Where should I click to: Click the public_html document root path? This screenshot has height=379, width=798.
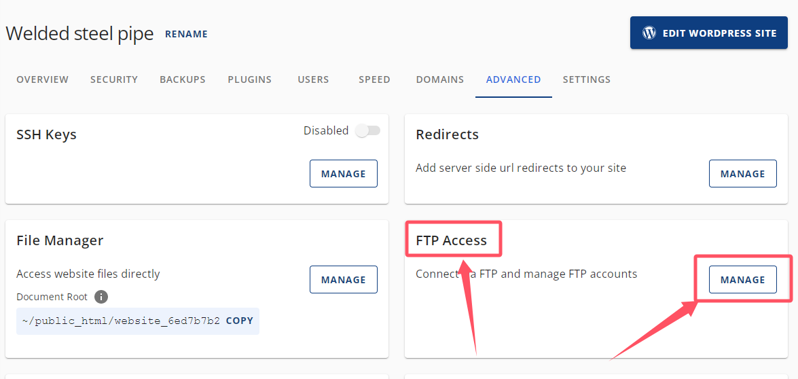121,321
